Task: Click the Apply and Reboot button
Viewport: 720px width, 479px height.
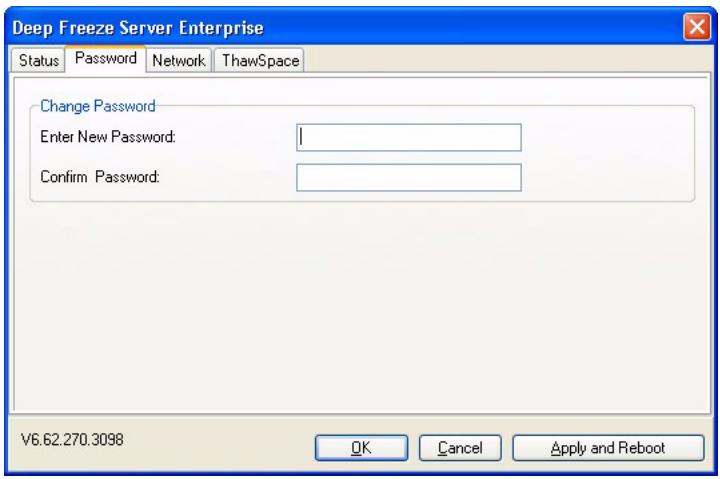Action: click(x=608, y=448)
